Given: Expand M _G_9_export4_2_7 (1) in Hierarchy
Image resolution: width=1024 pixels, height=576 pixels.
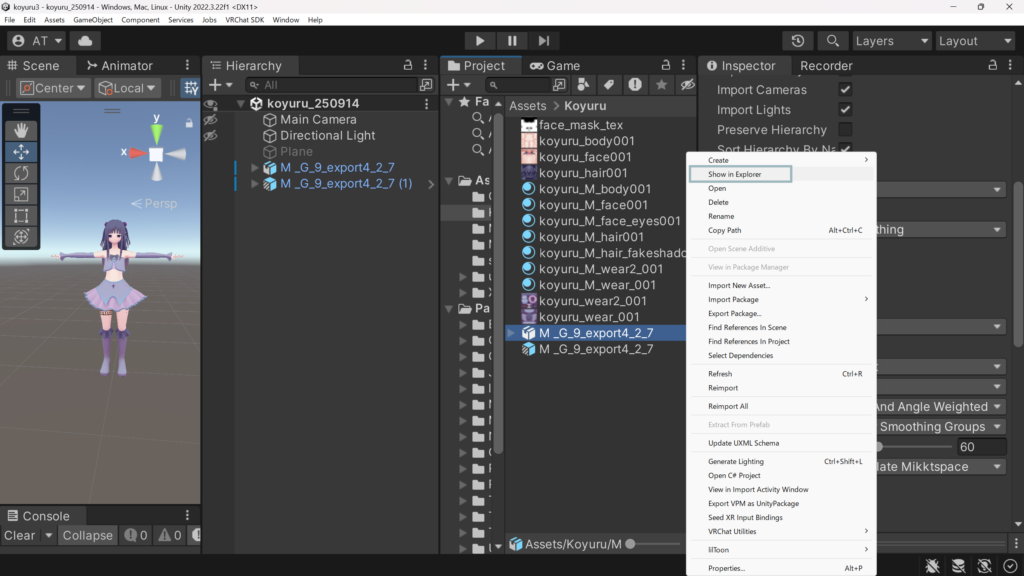Looking at the screenshot, I should [255, 184].
